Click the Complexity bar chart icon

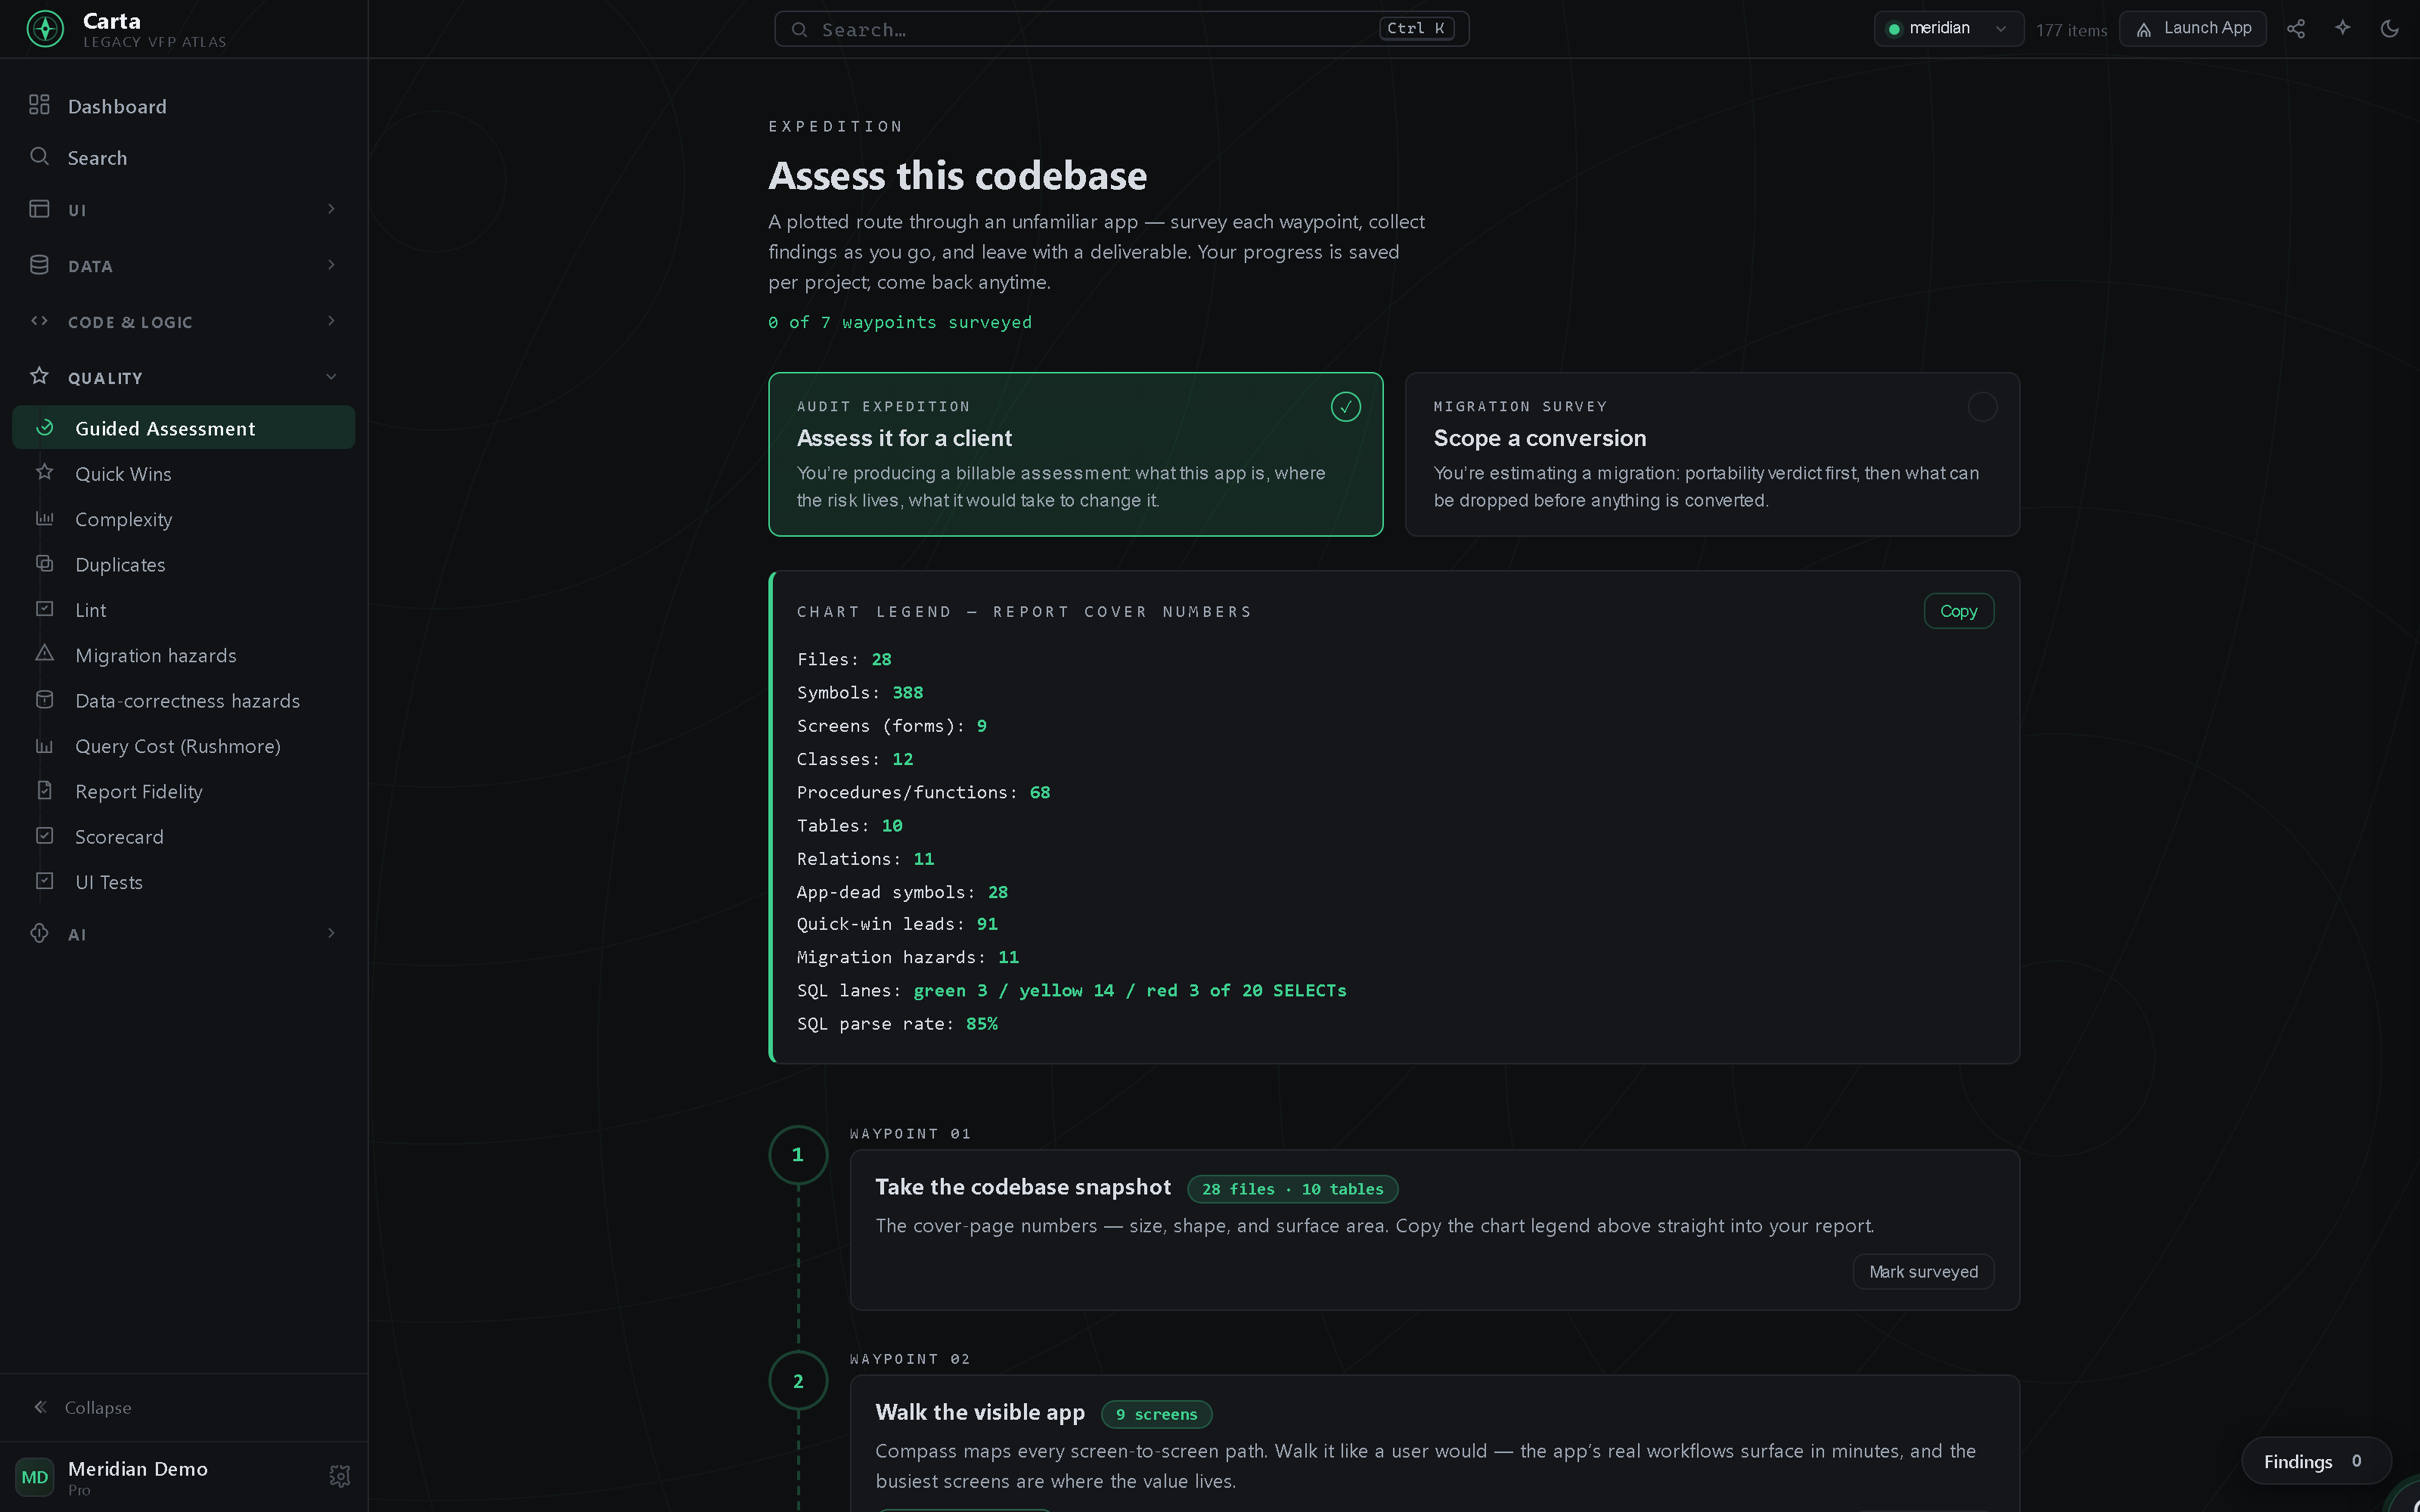(45, 518)
